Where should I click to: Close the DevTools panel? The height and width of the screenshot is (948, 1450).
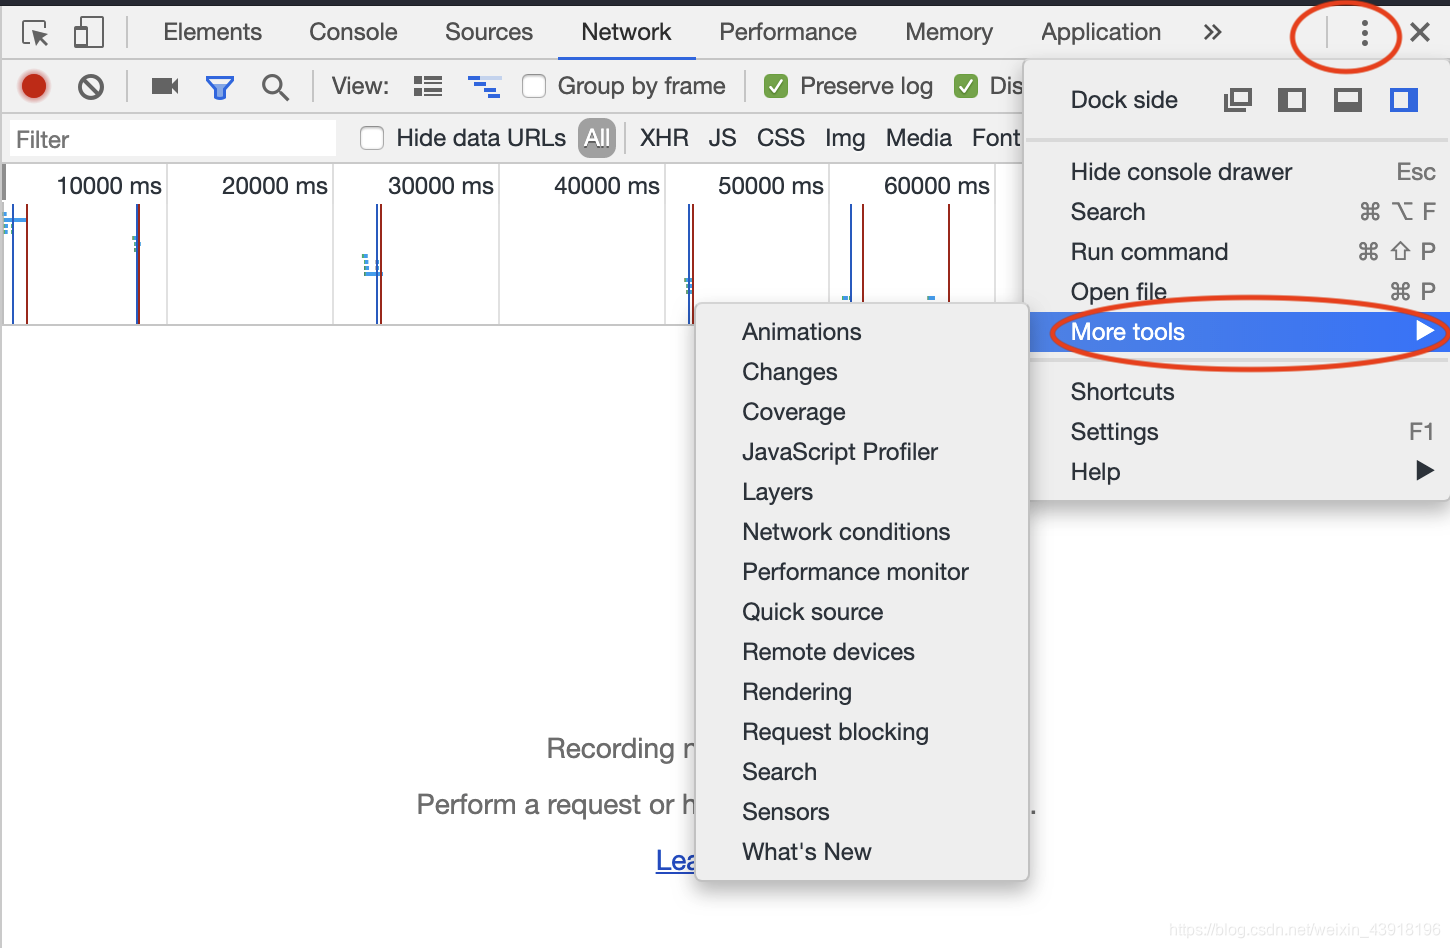[1420, 32]
